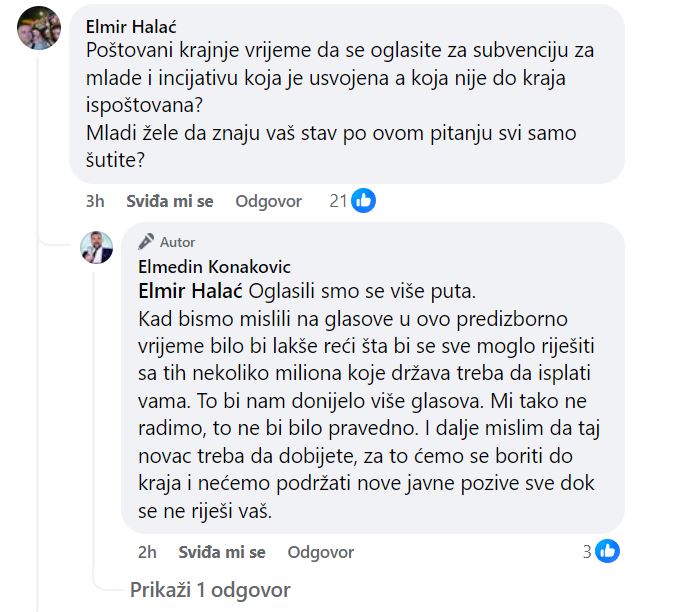This screenshot has width=679, height=612.
Task: Like Elmir Halać's comment with Sviđa mi se
Action: (170, 201)
